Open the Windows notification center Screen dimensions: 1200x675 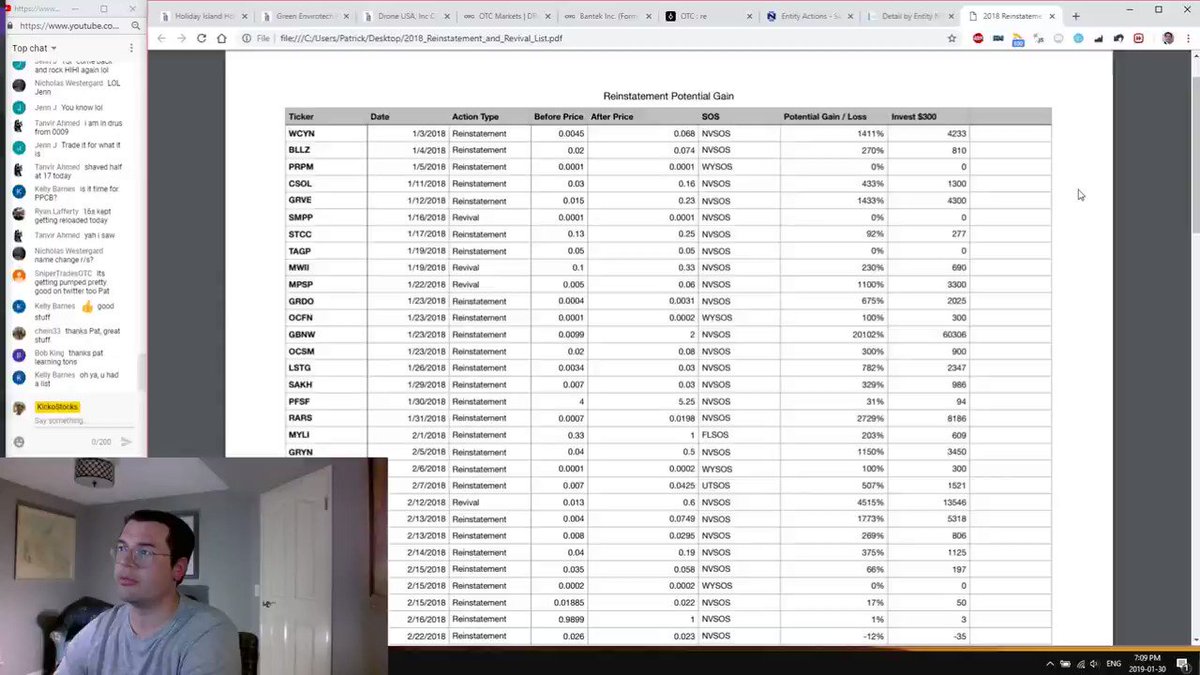pos(1182,663)
